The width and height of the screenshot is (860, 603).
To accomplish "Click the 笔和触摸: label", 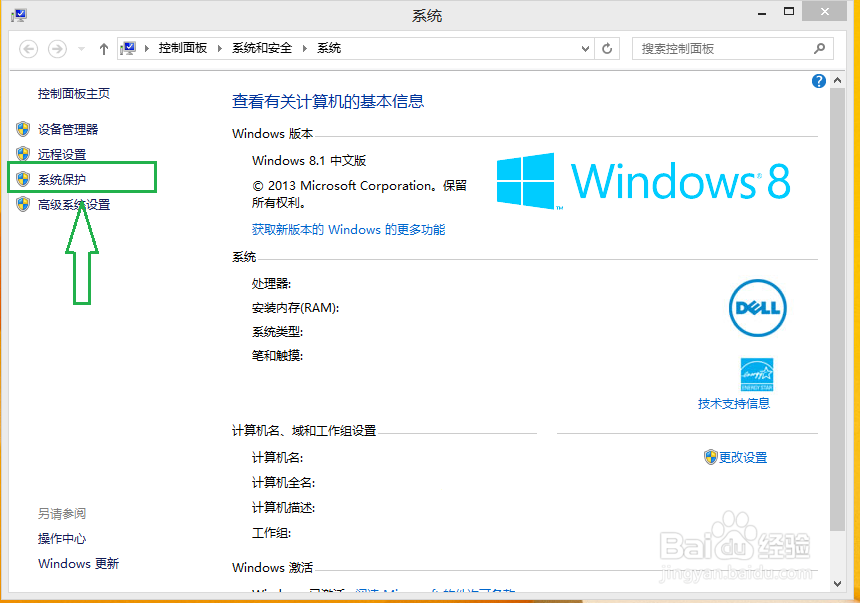I will (x=278, y=356).
